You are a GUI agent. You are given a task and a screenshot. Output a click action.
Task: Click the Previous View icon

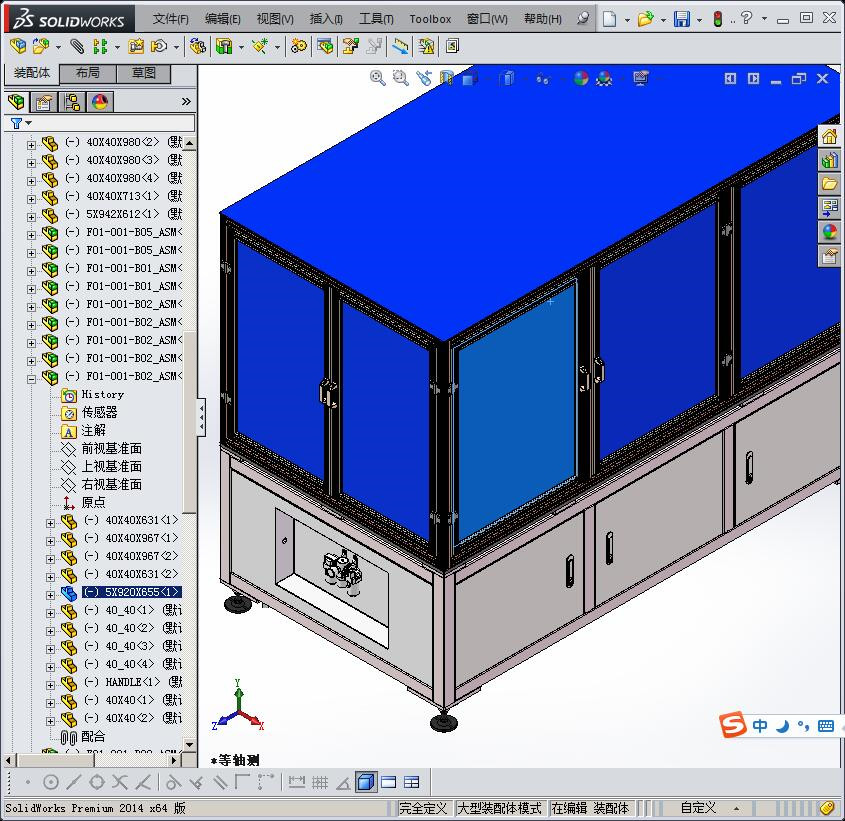coord(424,78)
